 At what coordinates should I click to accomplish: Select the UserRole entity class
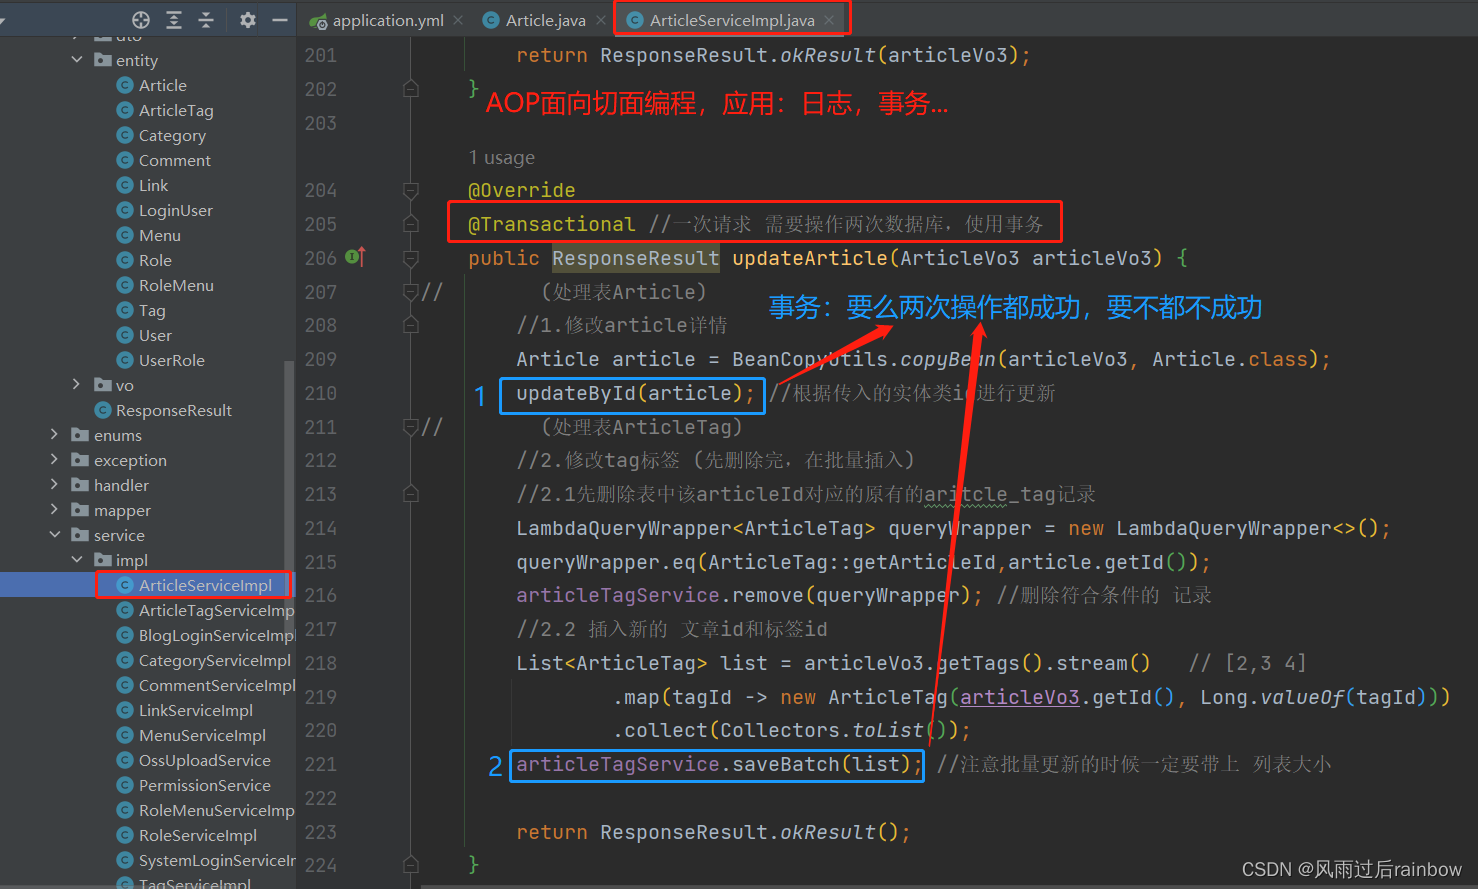point(171,360)
